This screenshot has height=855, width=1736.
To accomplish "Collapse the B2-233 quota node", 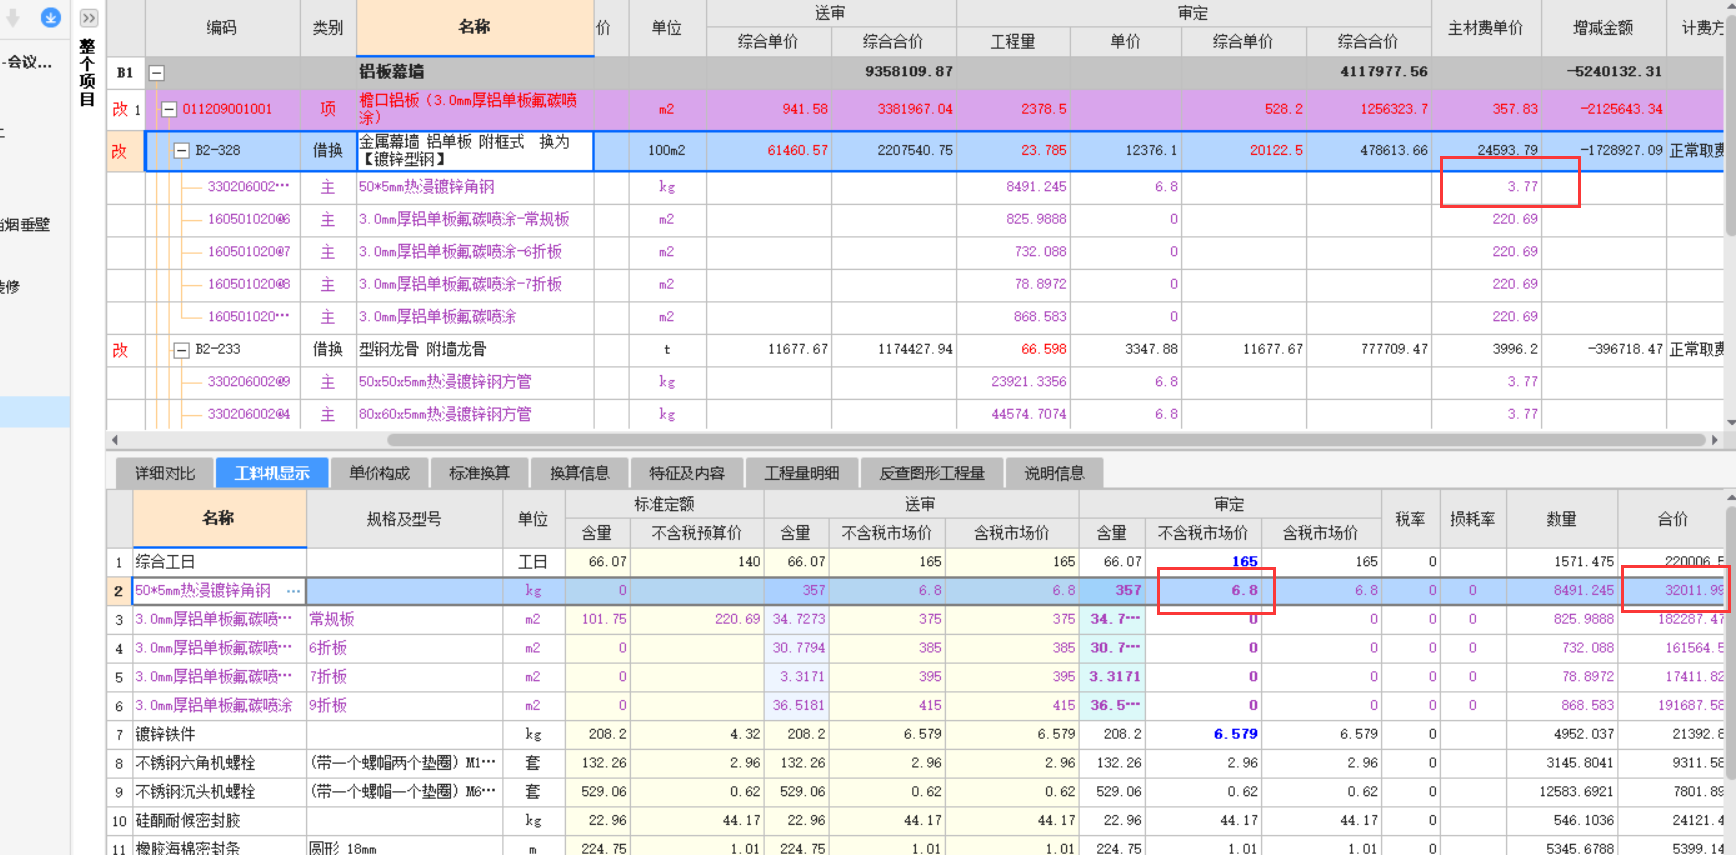I will click(181, 350).
